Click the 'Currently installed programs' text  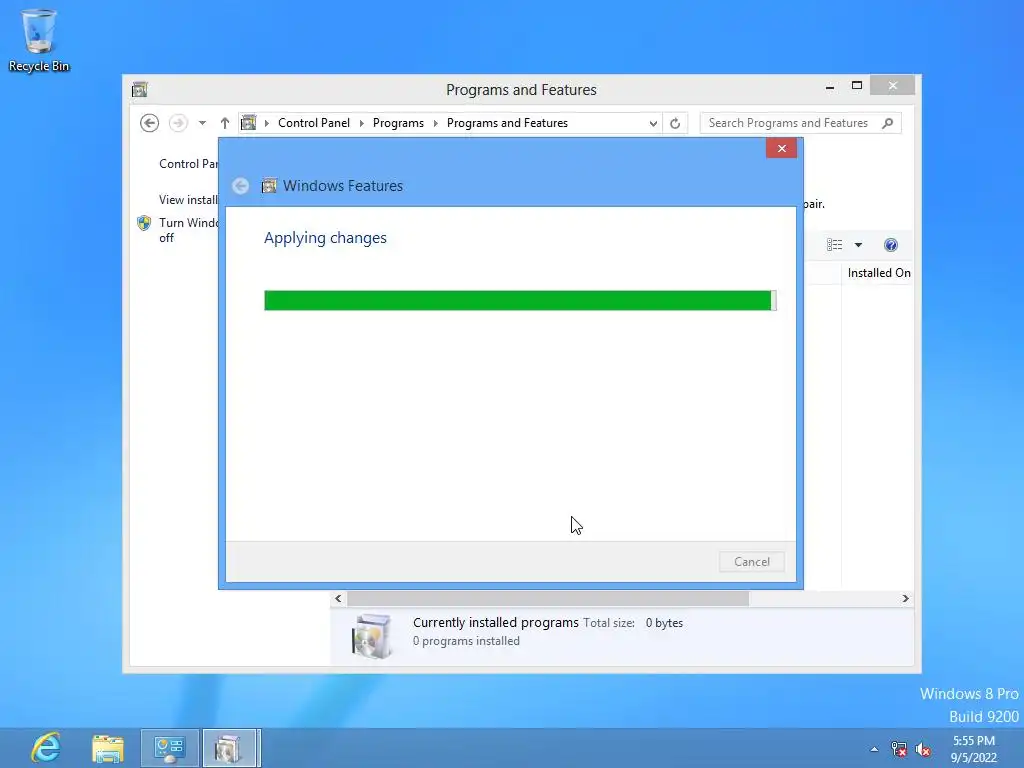[x=496, y=622]
